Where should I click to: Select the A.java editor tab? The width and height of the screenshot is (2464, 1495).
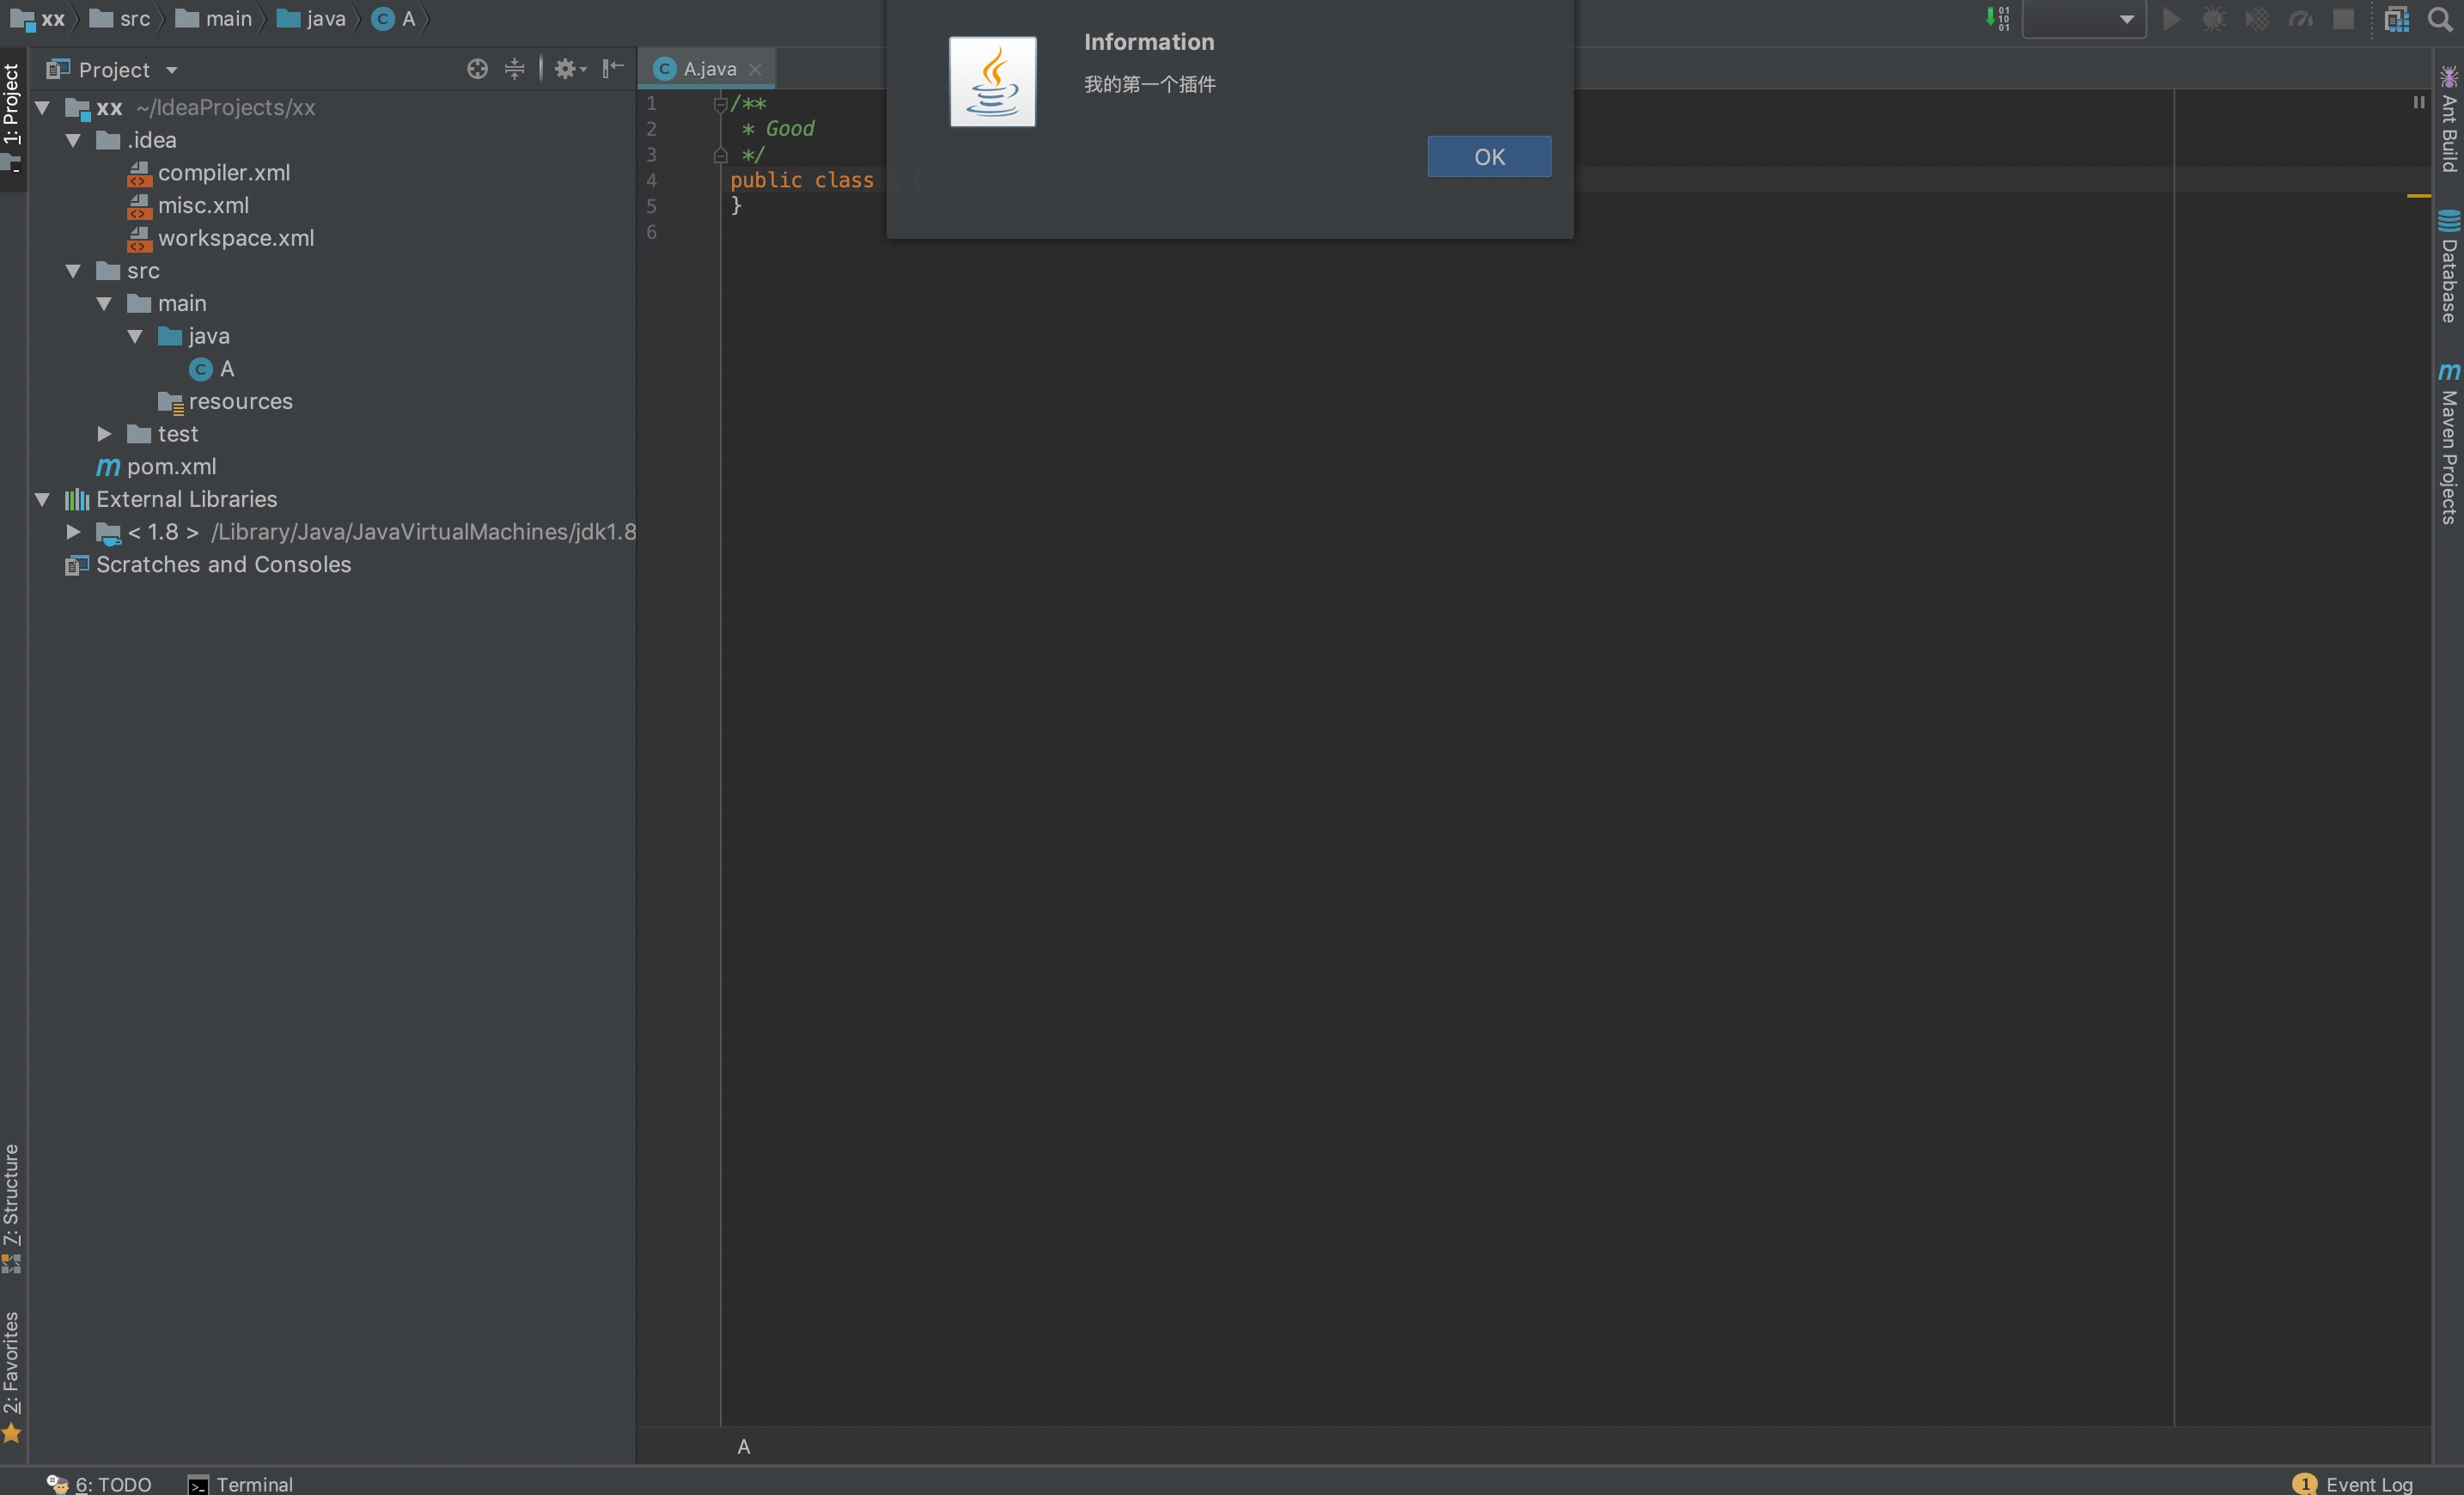tap(706, 69)
